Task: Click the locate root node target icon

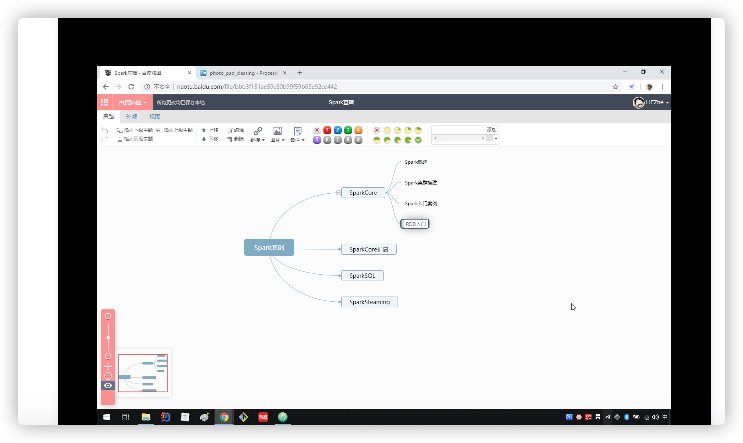Action: pyautogui.click(x=108, y=376)
